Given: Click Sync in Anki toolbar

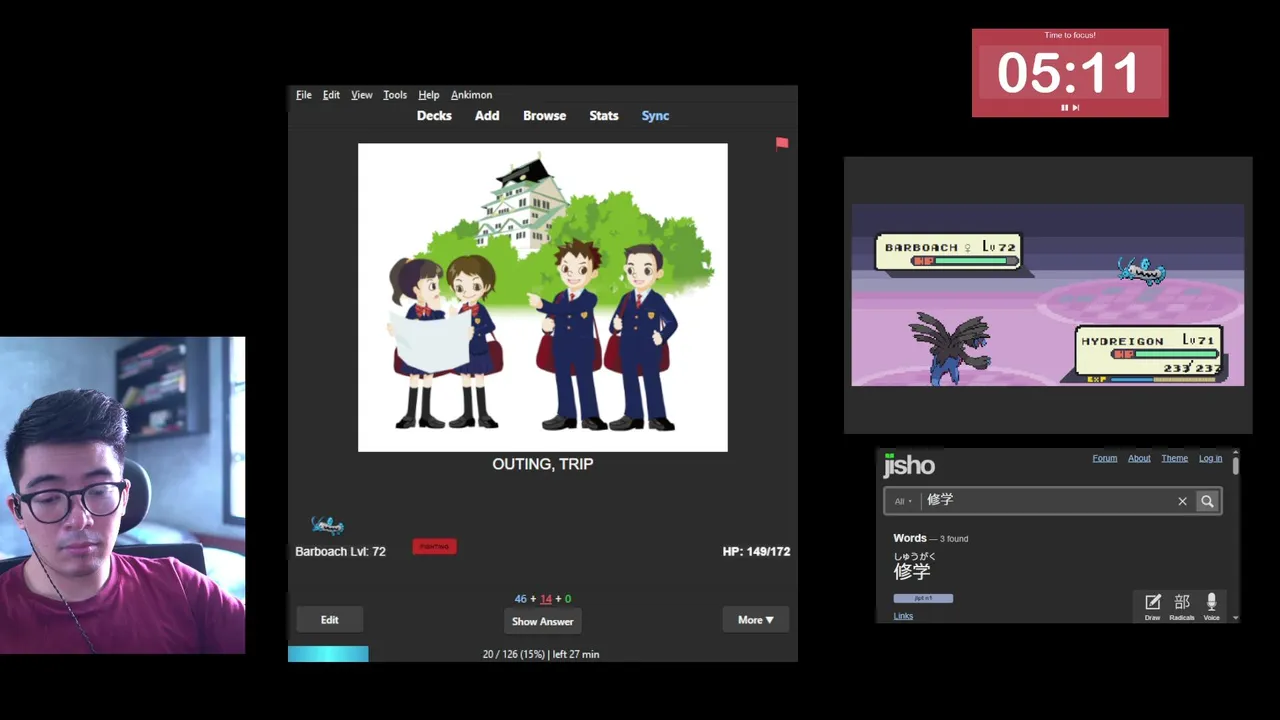Looking at the screenshot, I should coord(655,116).
